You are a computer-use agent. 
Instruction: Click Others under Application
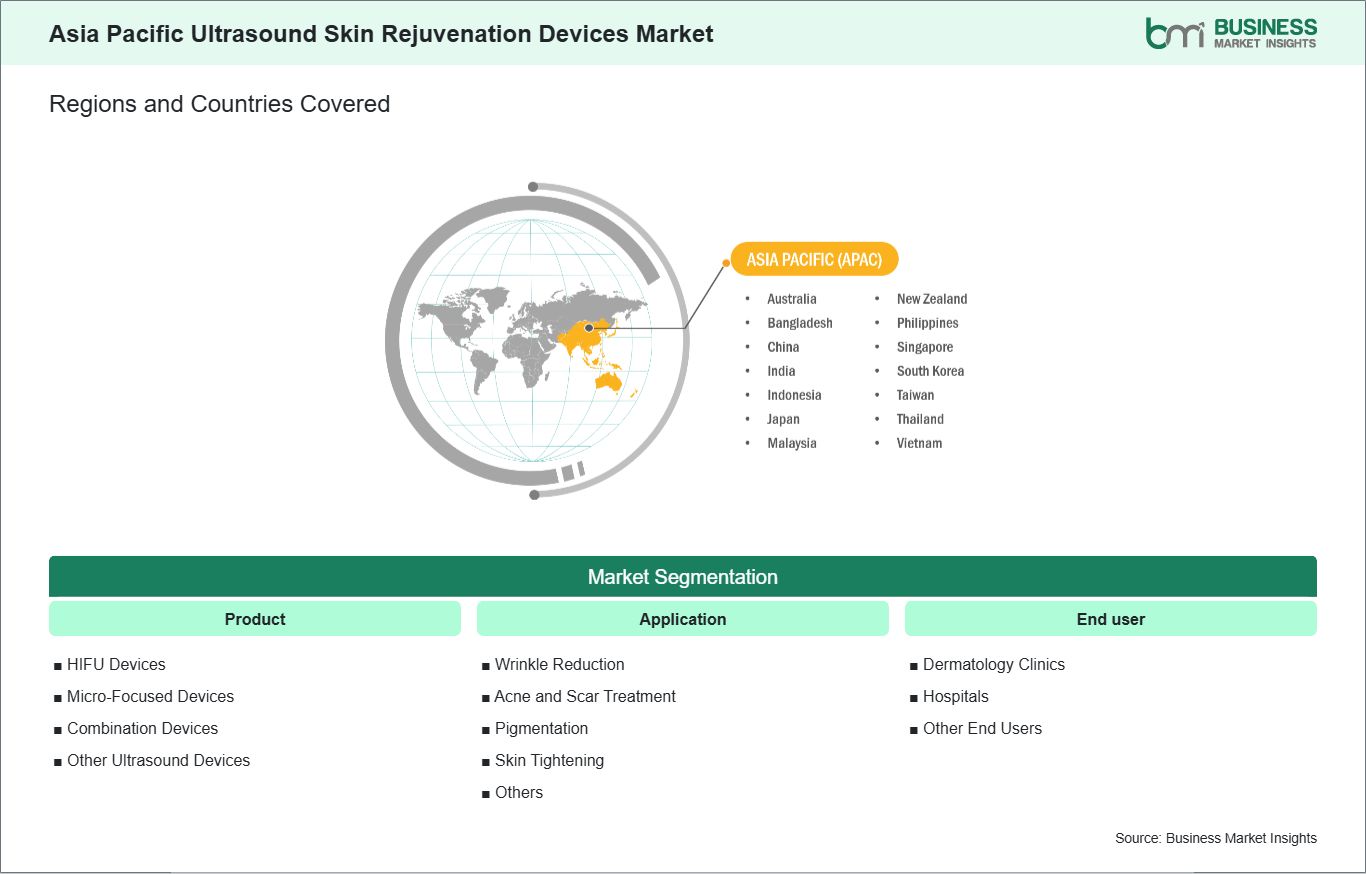tap(519, 792)
